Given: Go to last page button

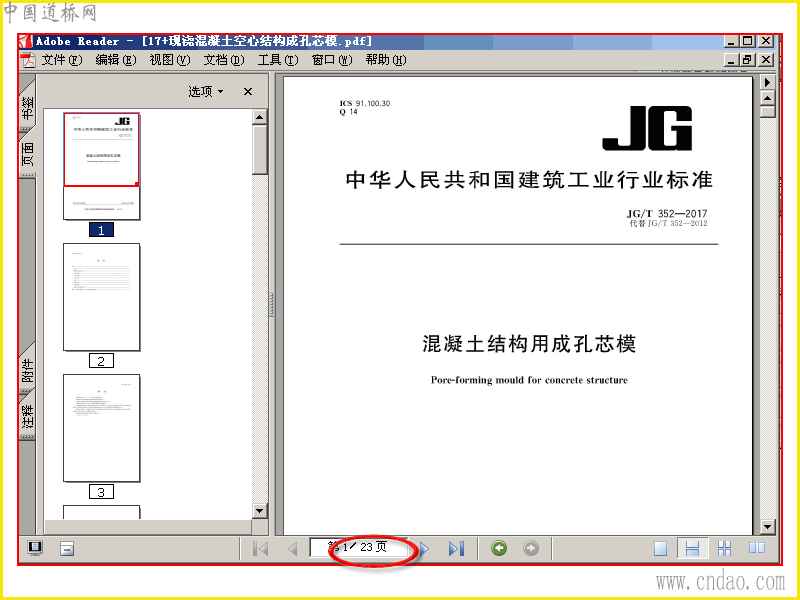Looking at the screenshot, I should pos(456,549).
